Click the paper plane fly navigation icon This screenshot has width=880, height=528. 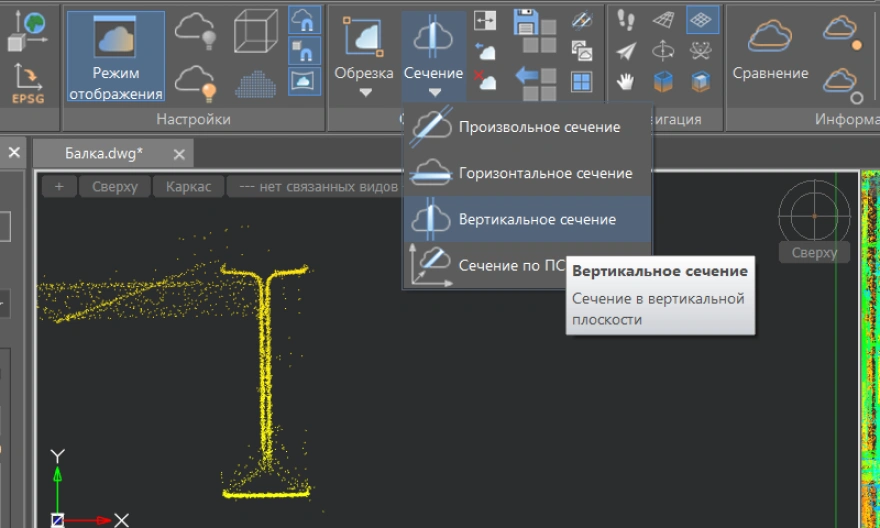[626, 50]
